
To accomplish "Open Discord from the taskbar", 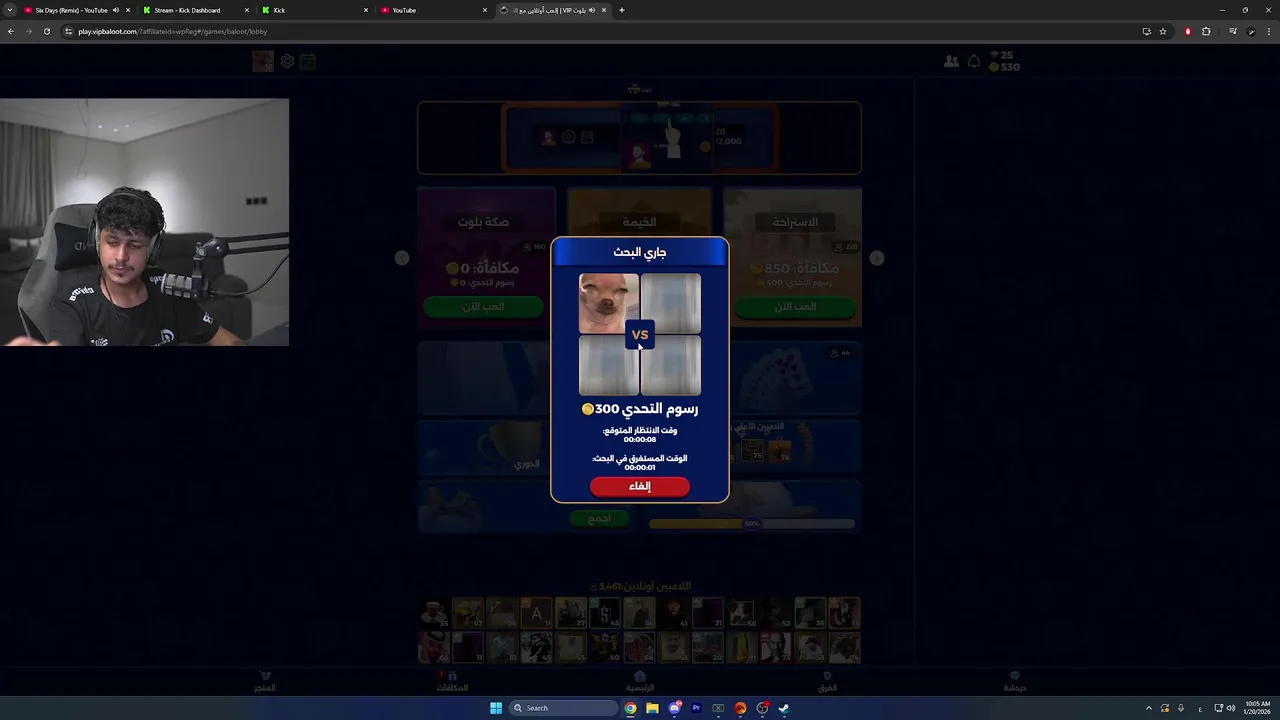I will coord(674,708).
